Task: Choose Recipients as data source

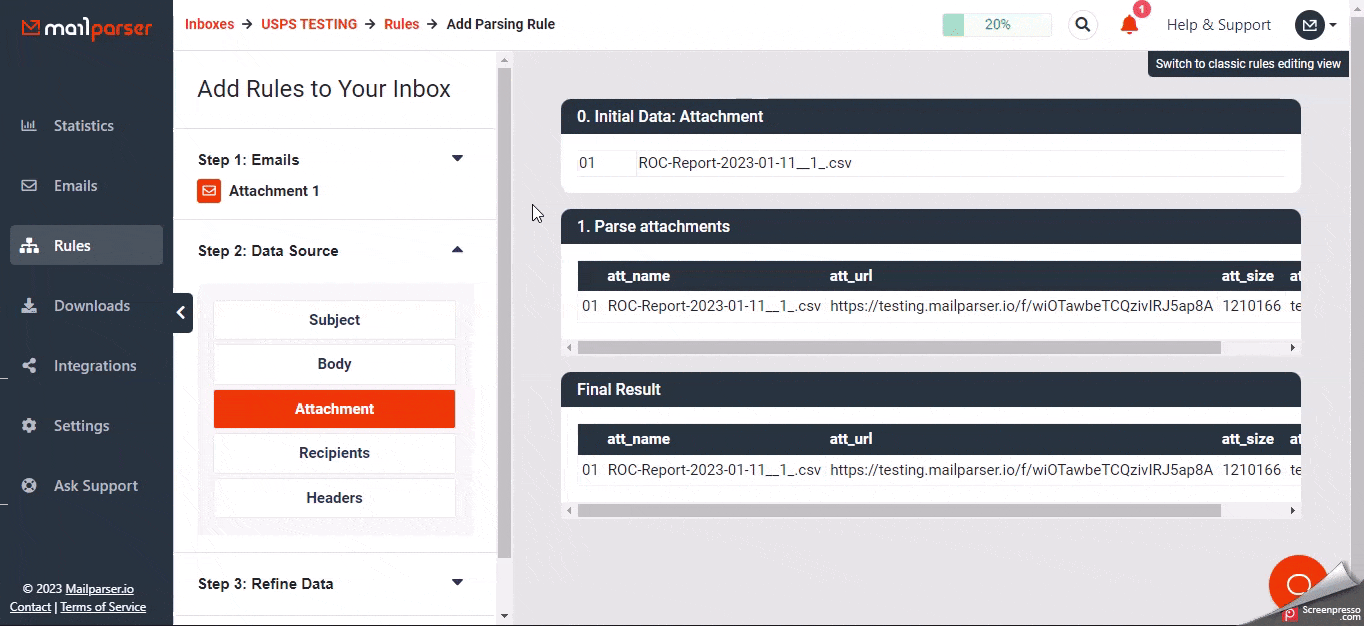Action: coord(334,453)
